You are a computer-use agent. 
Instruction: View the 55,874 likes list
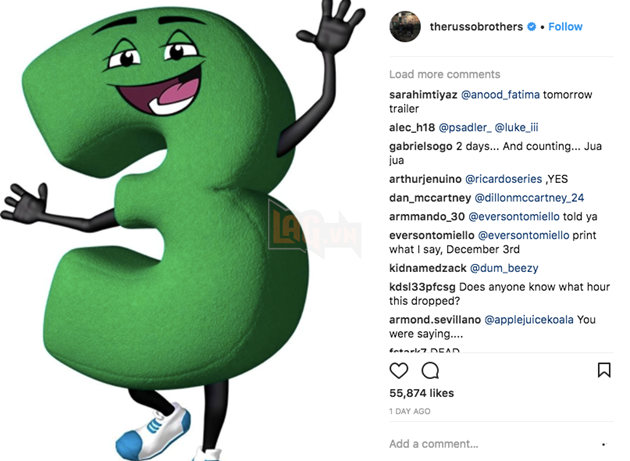(x=421, y=393)
